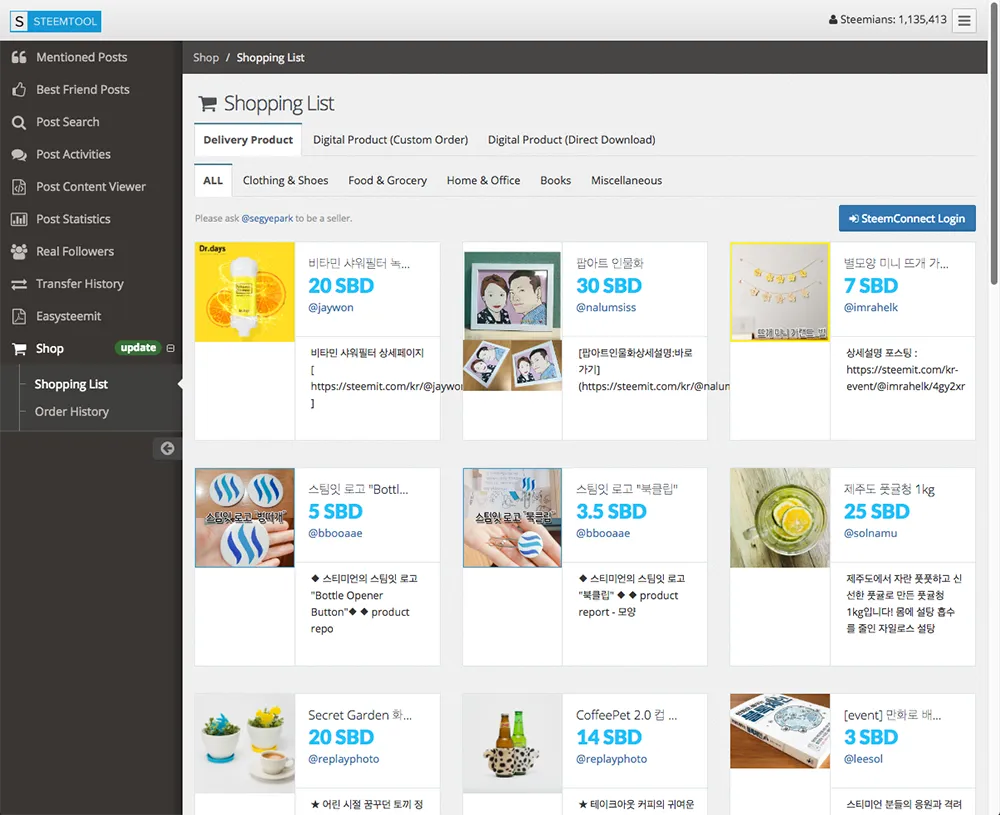
Task: Collapse the sidebar with the arrow button
Action: (167, 448)
